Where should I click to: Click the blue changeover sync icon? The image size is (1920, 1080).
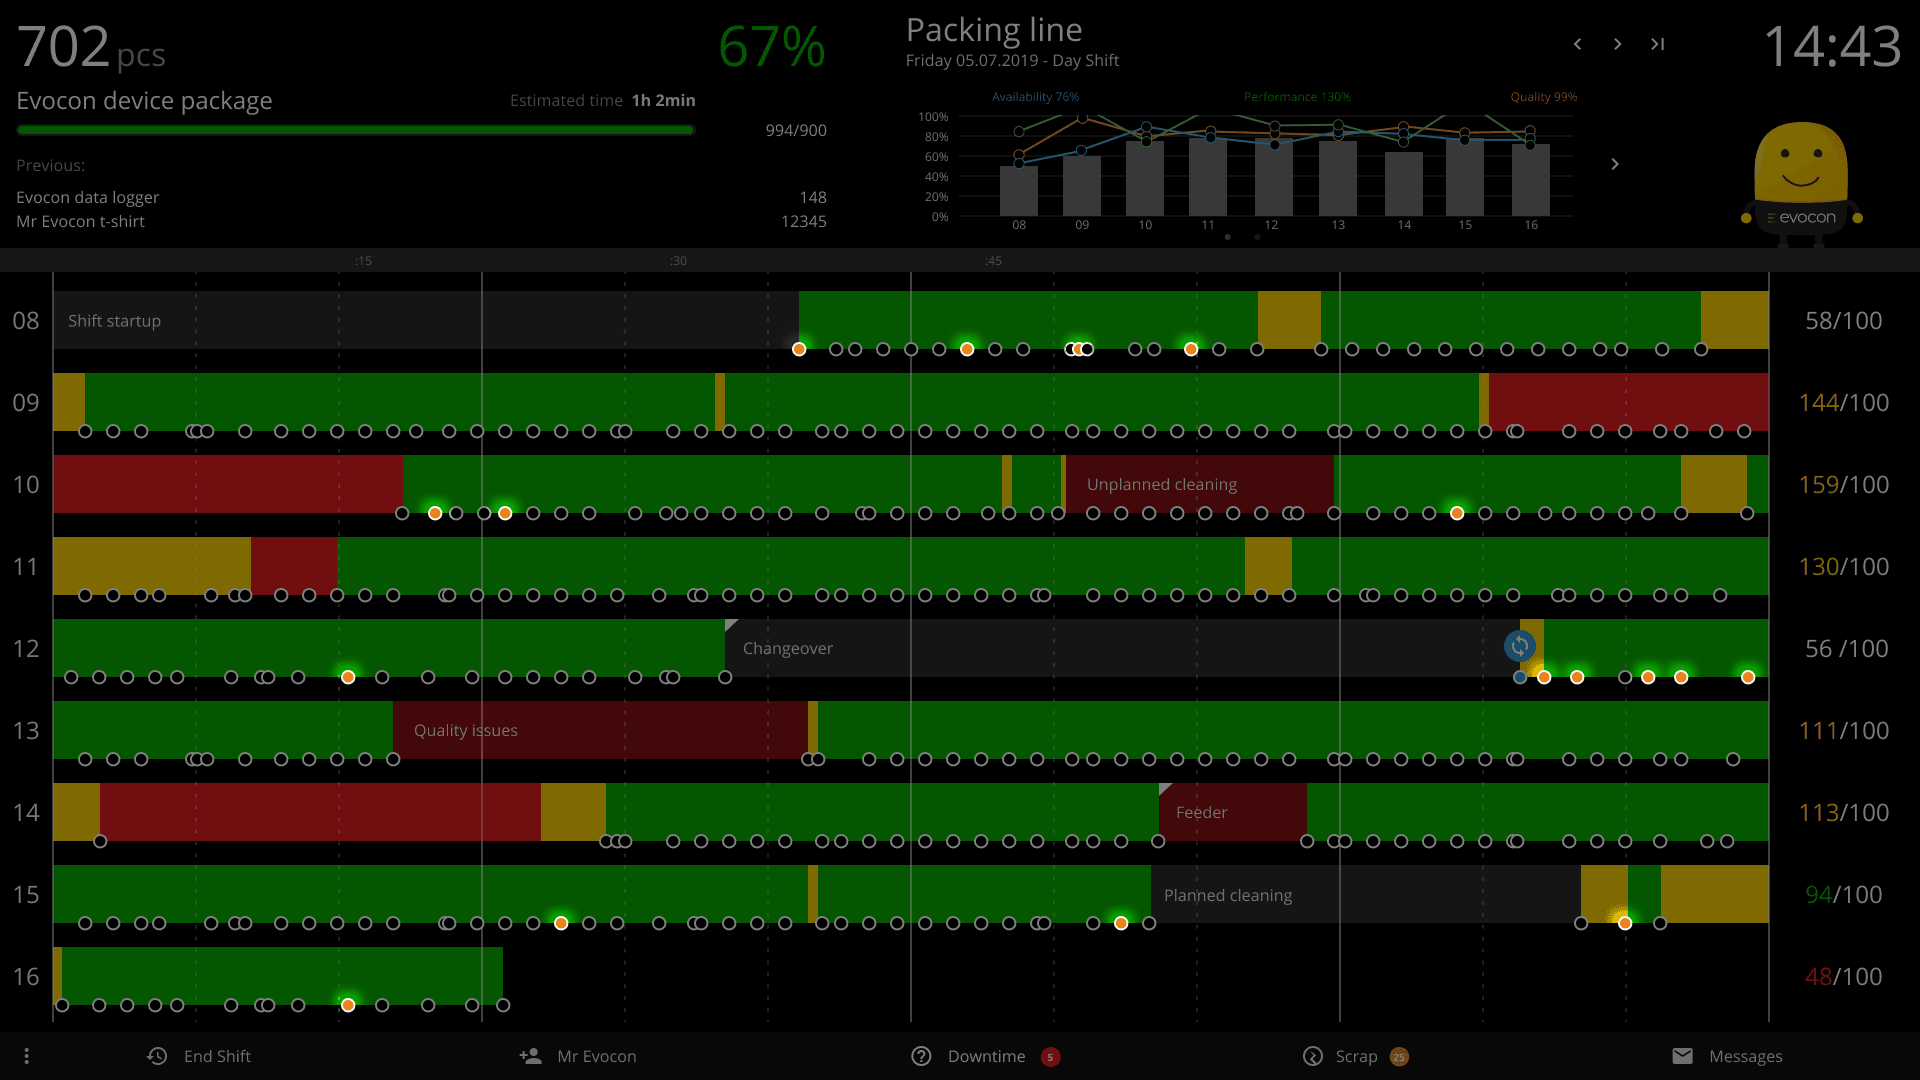coord(1520,646)
